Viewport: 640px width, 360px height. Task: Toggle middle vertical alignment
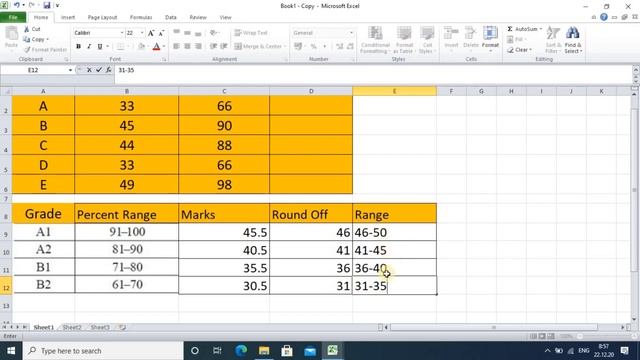(x=187, y=33)
